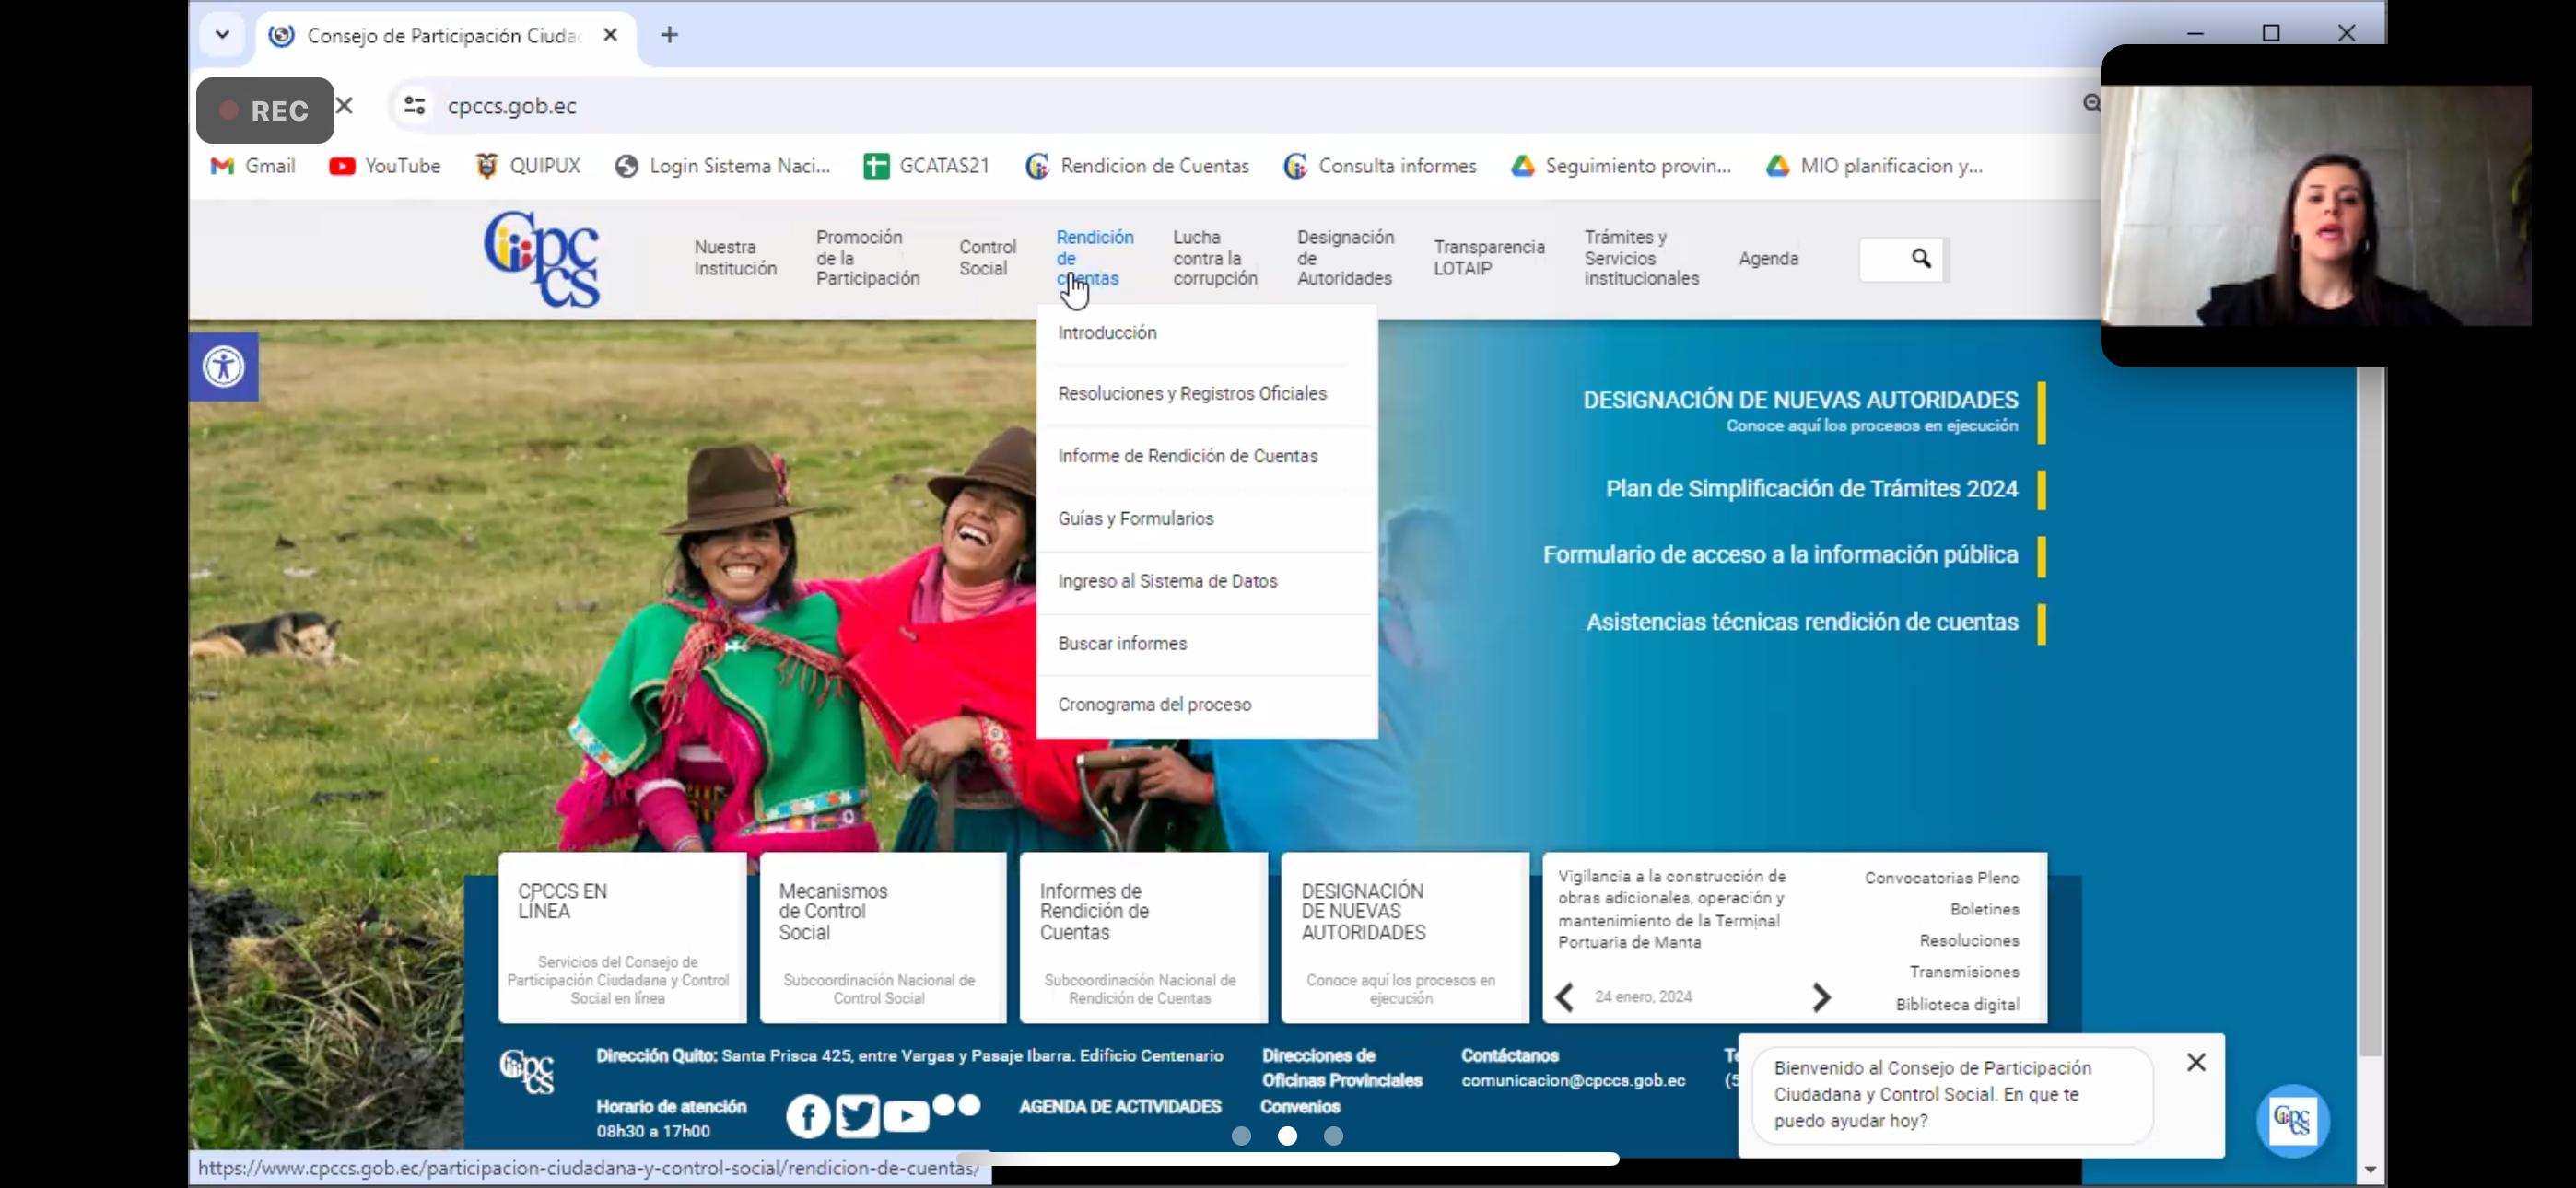This screenshot has height=1188, width=2576.
Task: Open the Twitter social icon
Action: coord(857,1115)
